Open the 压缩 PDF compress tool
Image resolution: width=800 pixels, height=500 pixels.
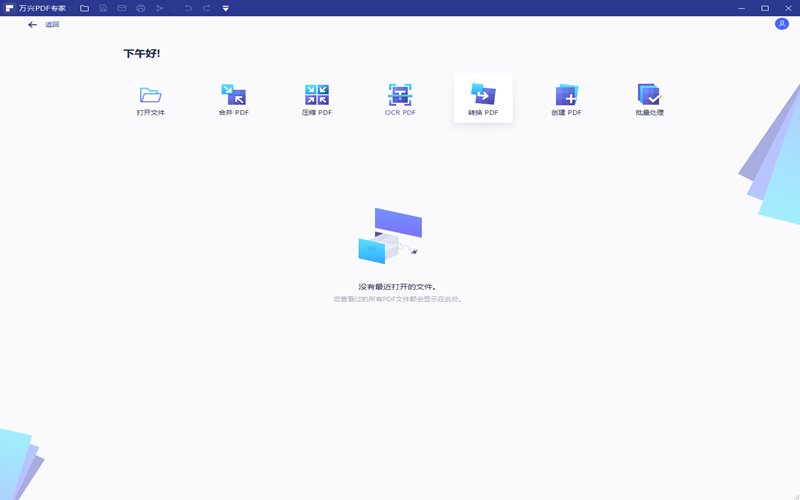[x=317, y=96]
